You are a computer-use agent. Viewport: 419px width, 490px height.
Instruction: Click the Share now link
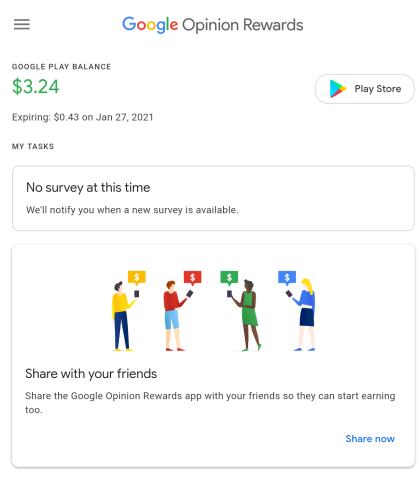[370, 439]
